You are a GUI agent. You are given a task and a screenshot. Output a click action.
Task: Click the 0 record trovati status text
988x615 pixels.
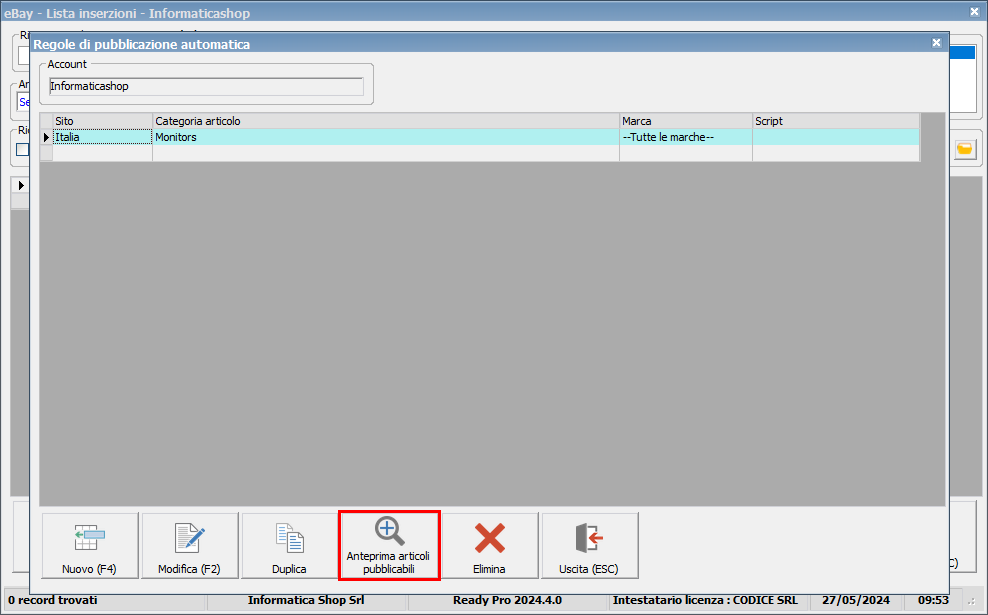coord(53,600)
